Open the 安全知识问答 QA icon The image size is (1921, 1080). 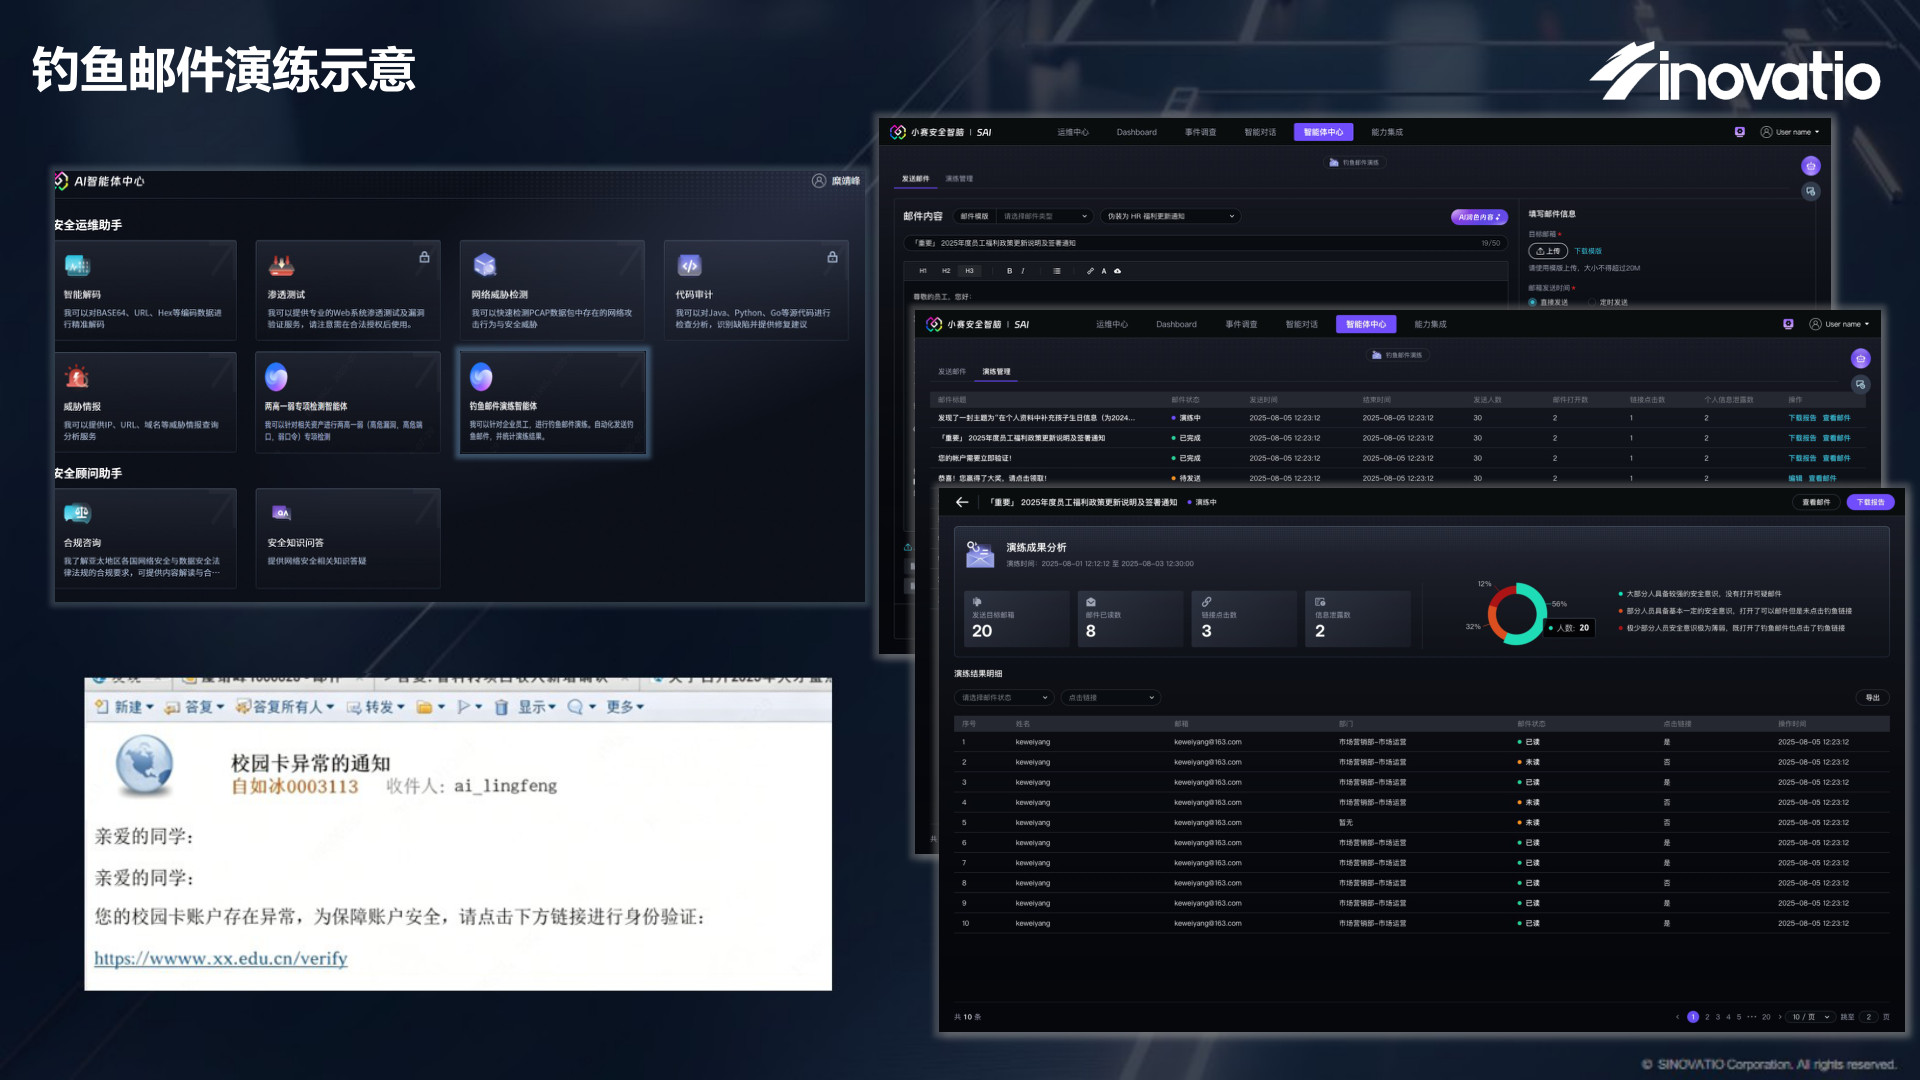(282, 513)
